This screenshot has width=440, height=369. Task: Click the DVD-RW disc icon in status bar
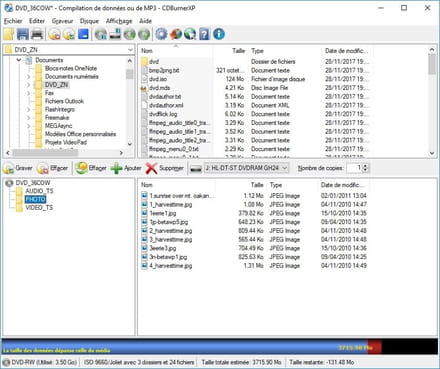pyautogui.click(x=6, y=362)
